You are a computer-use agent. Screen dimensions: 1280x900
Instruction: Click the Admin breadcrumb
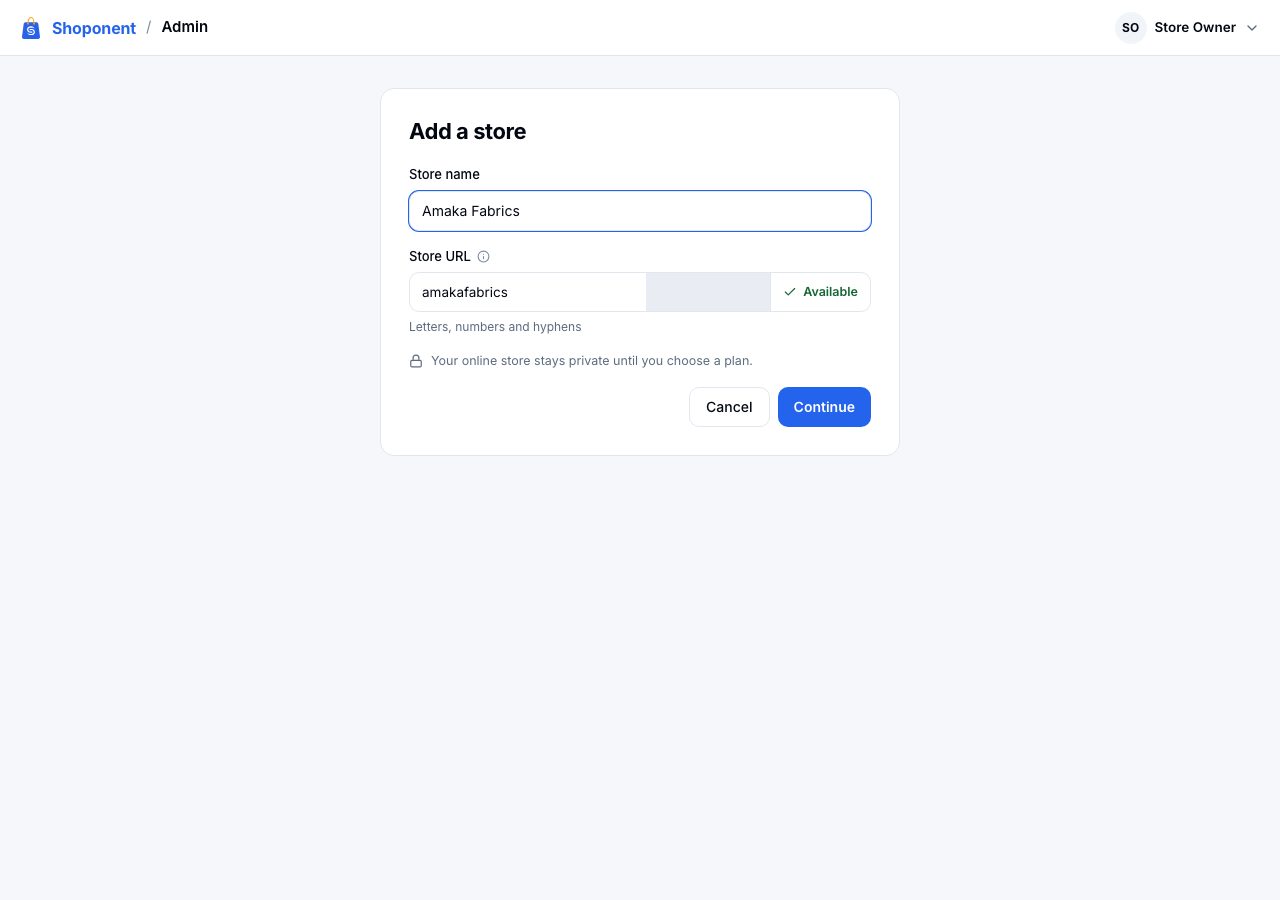point(185,27)
